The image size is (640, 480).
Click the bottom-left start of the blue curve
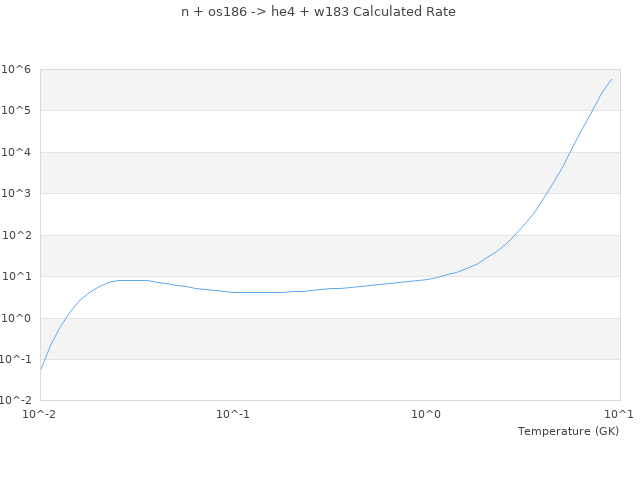pos(41,369)
